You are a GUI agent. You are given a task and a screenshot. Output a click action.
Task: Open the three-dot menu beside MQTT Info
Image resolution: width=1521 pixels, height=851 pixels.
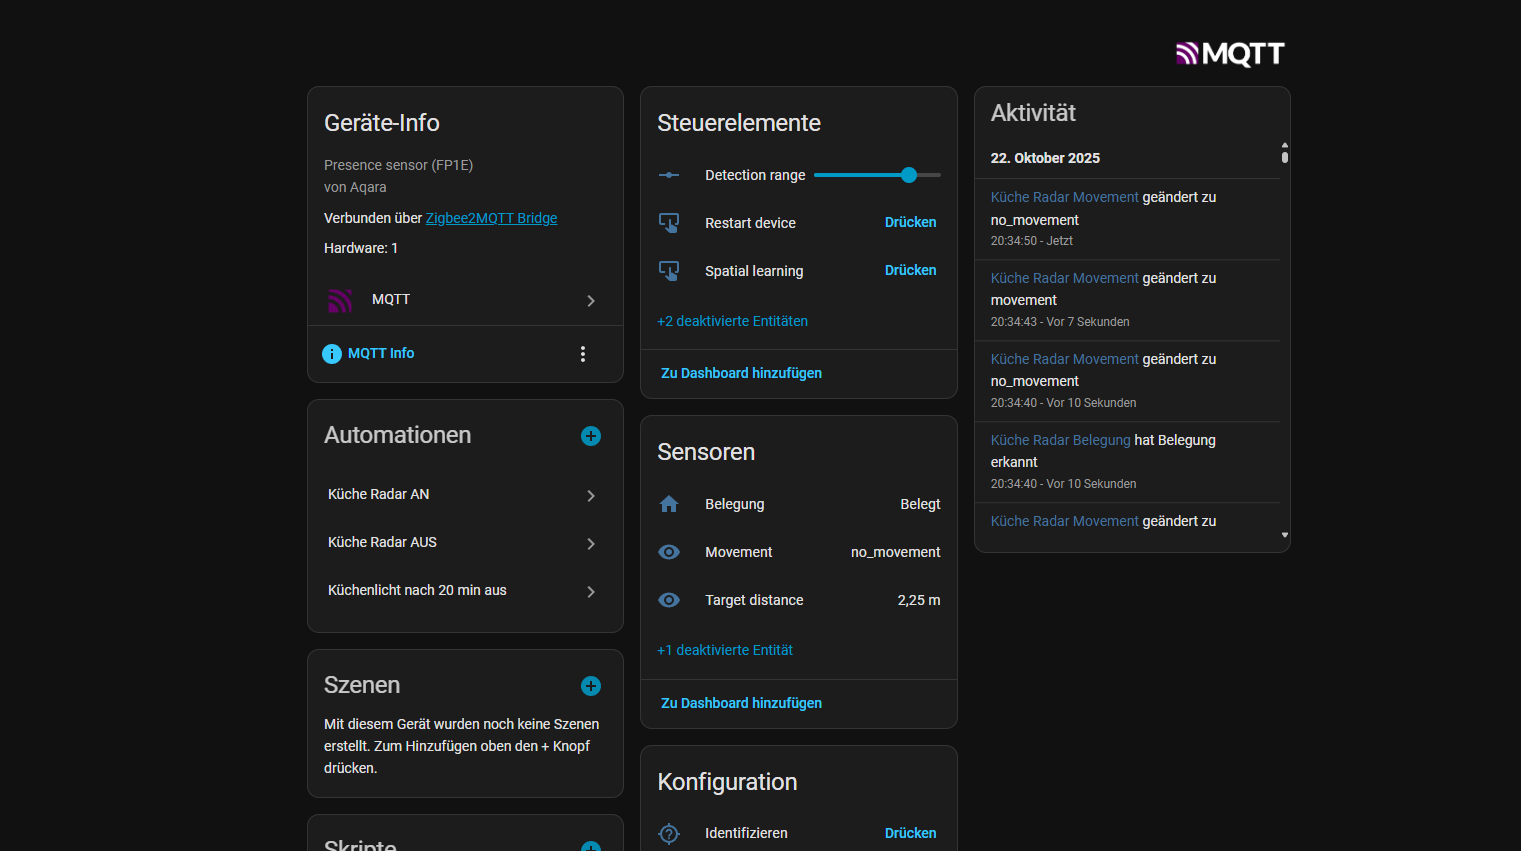583,354
